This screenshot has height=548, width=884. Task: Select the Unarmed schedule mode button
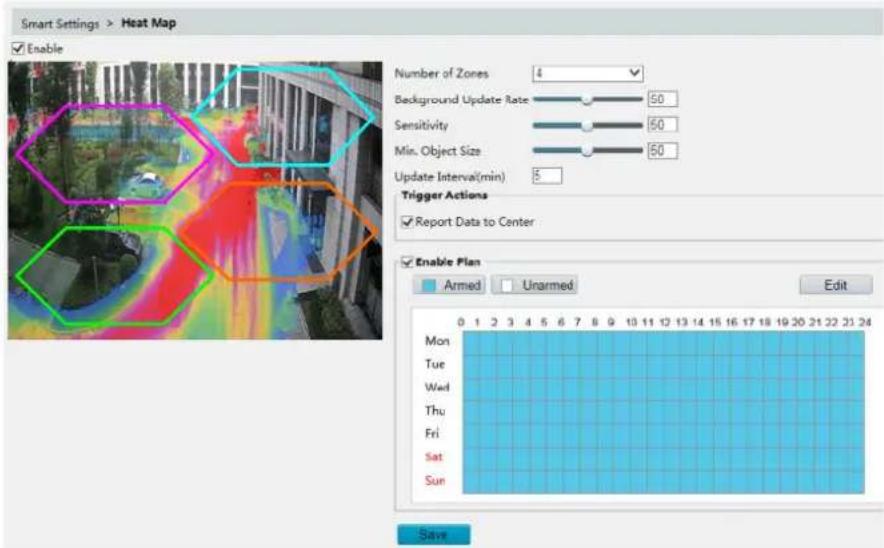point(534,285)
